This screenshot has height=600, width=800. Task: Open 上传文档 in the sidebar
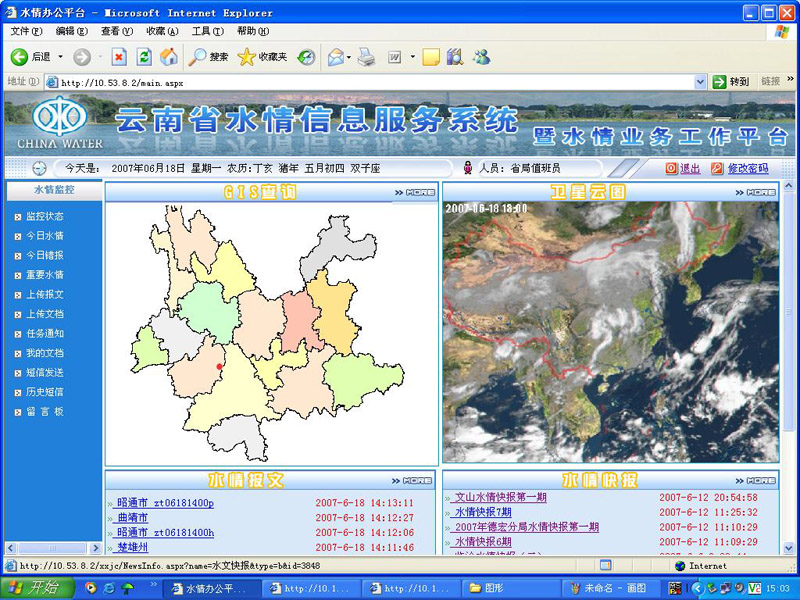(x=45, y=314)
